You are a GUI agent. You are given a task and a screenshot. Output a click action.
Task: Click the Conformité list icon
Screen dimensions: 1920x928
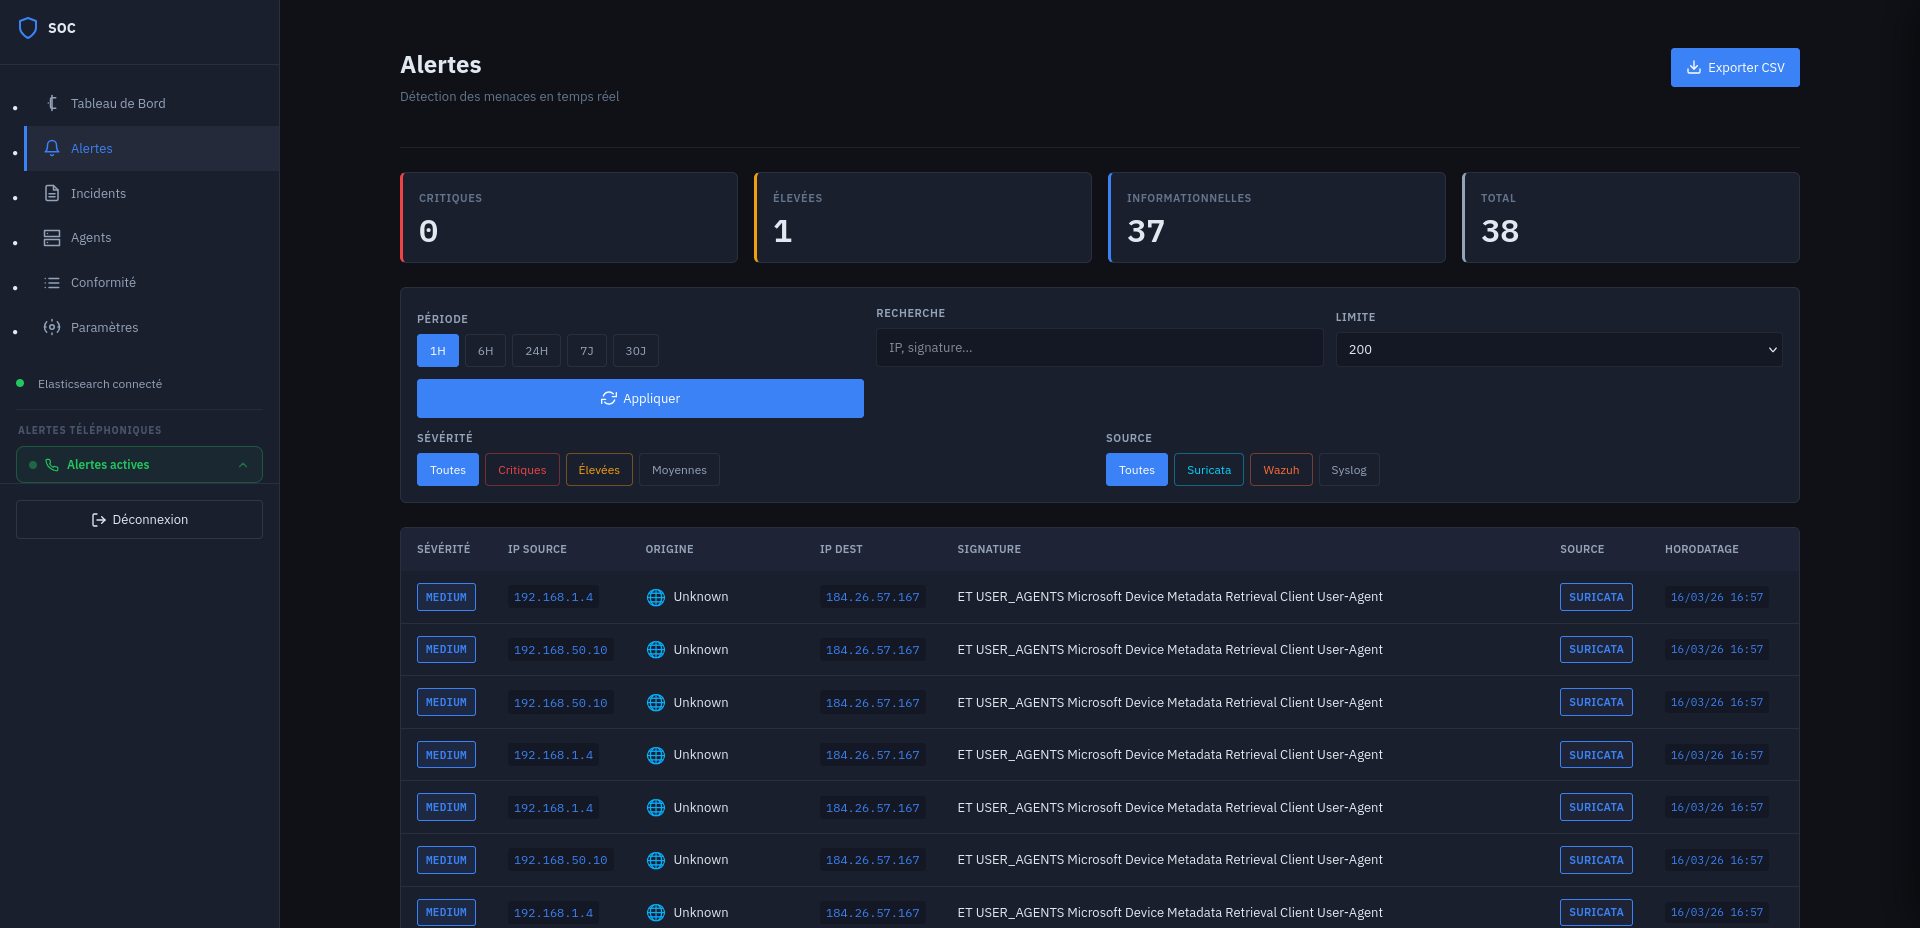pyautogui.click(x=52, y=283)
